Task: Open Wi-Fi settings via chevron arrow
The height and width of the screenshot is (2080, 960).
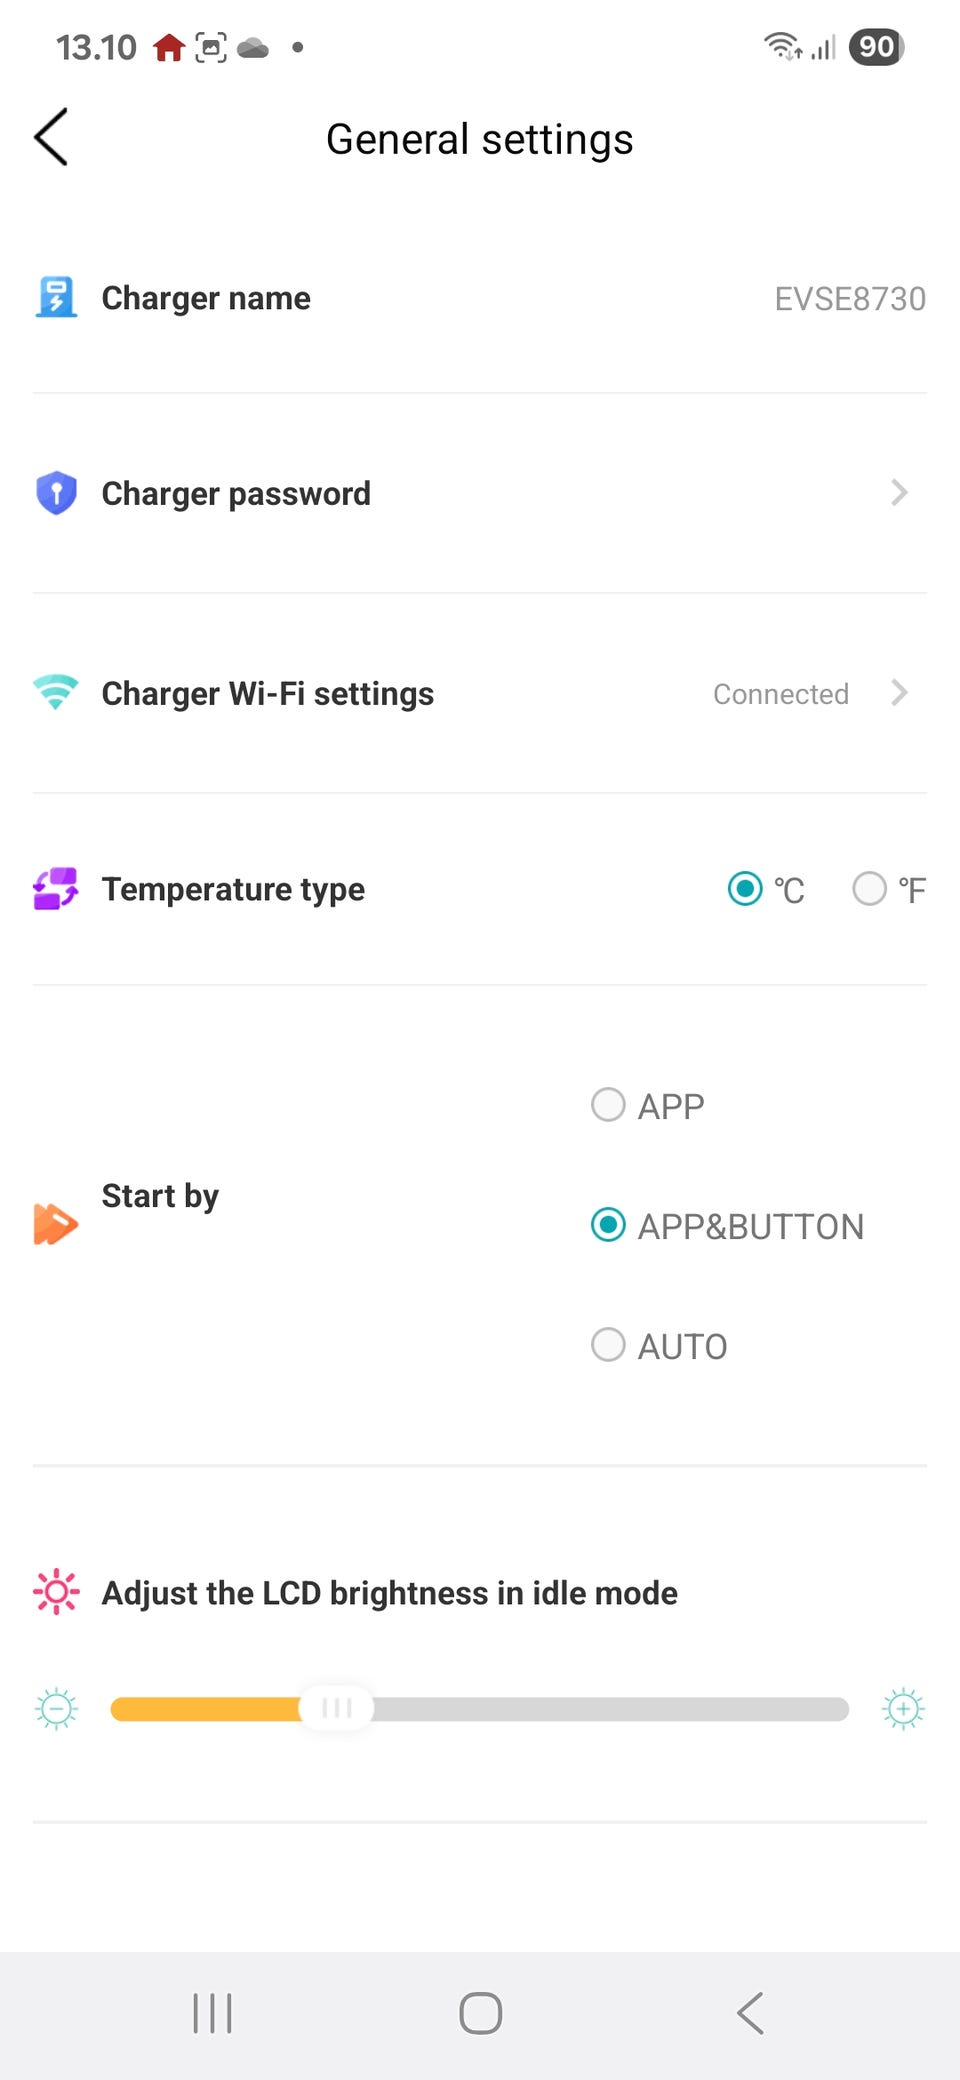Action: (x=899, y=693)
